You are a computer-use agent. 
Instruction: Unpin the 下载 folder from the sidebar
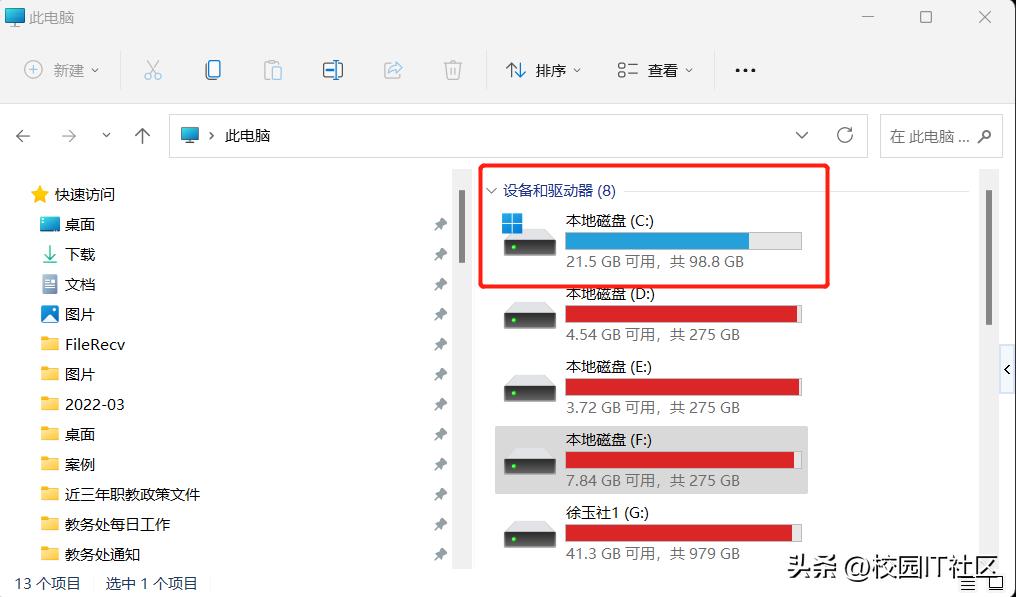440,254
